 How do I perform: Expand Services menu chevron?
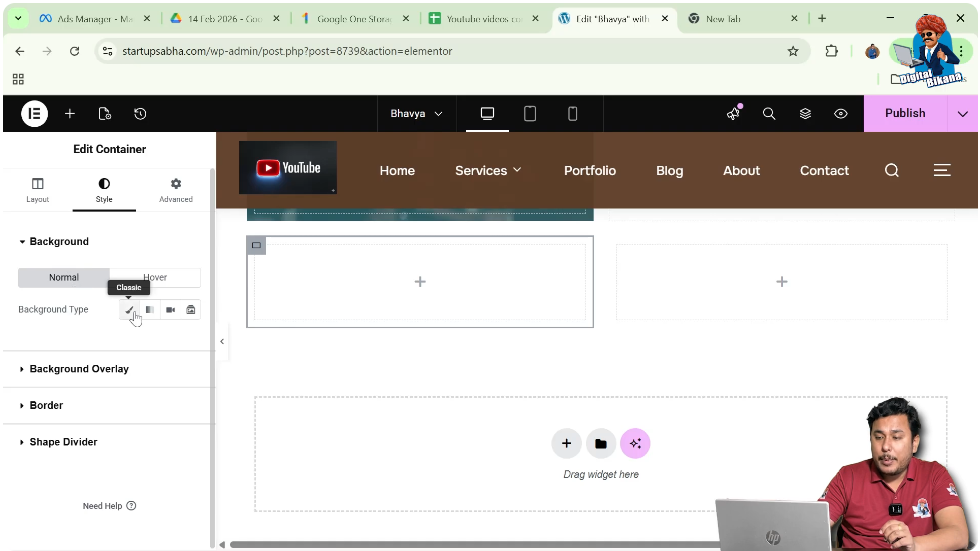click(x=518, y=170)
